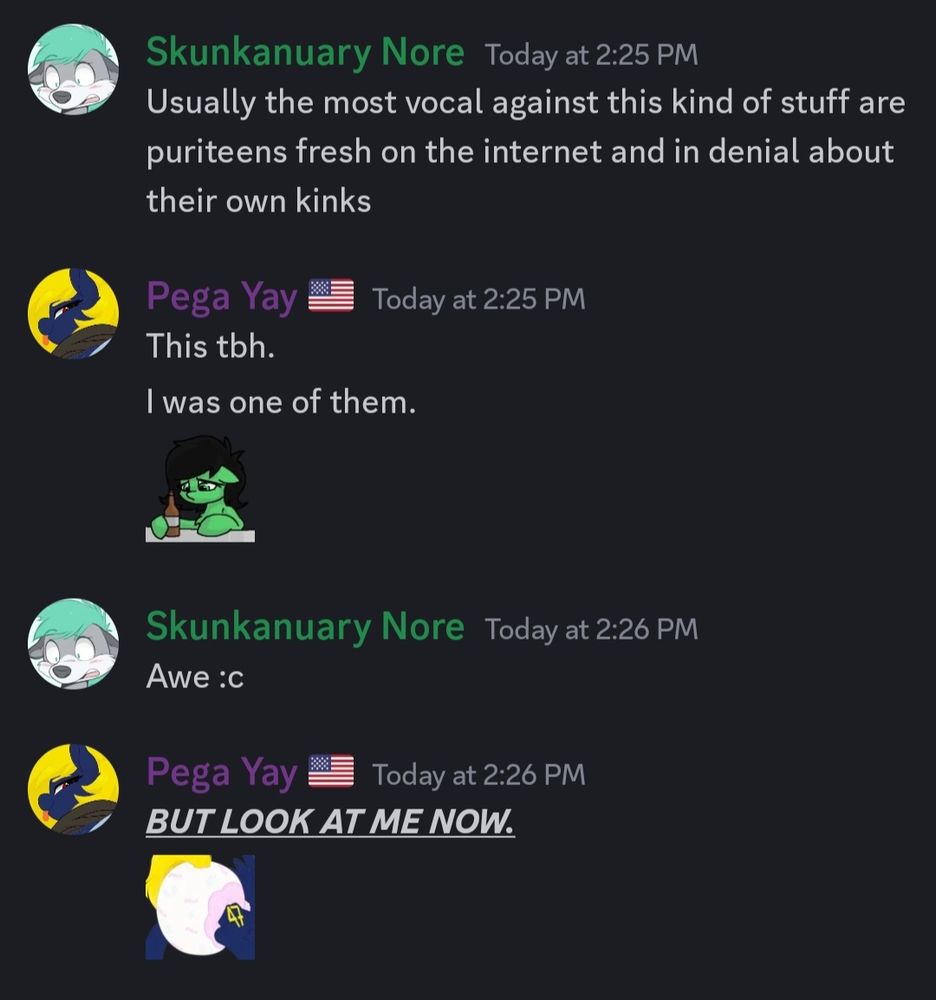Click Pega Yay username at 2:26 PM
This screenshot has width=936, height=1000.
point(222,773)
